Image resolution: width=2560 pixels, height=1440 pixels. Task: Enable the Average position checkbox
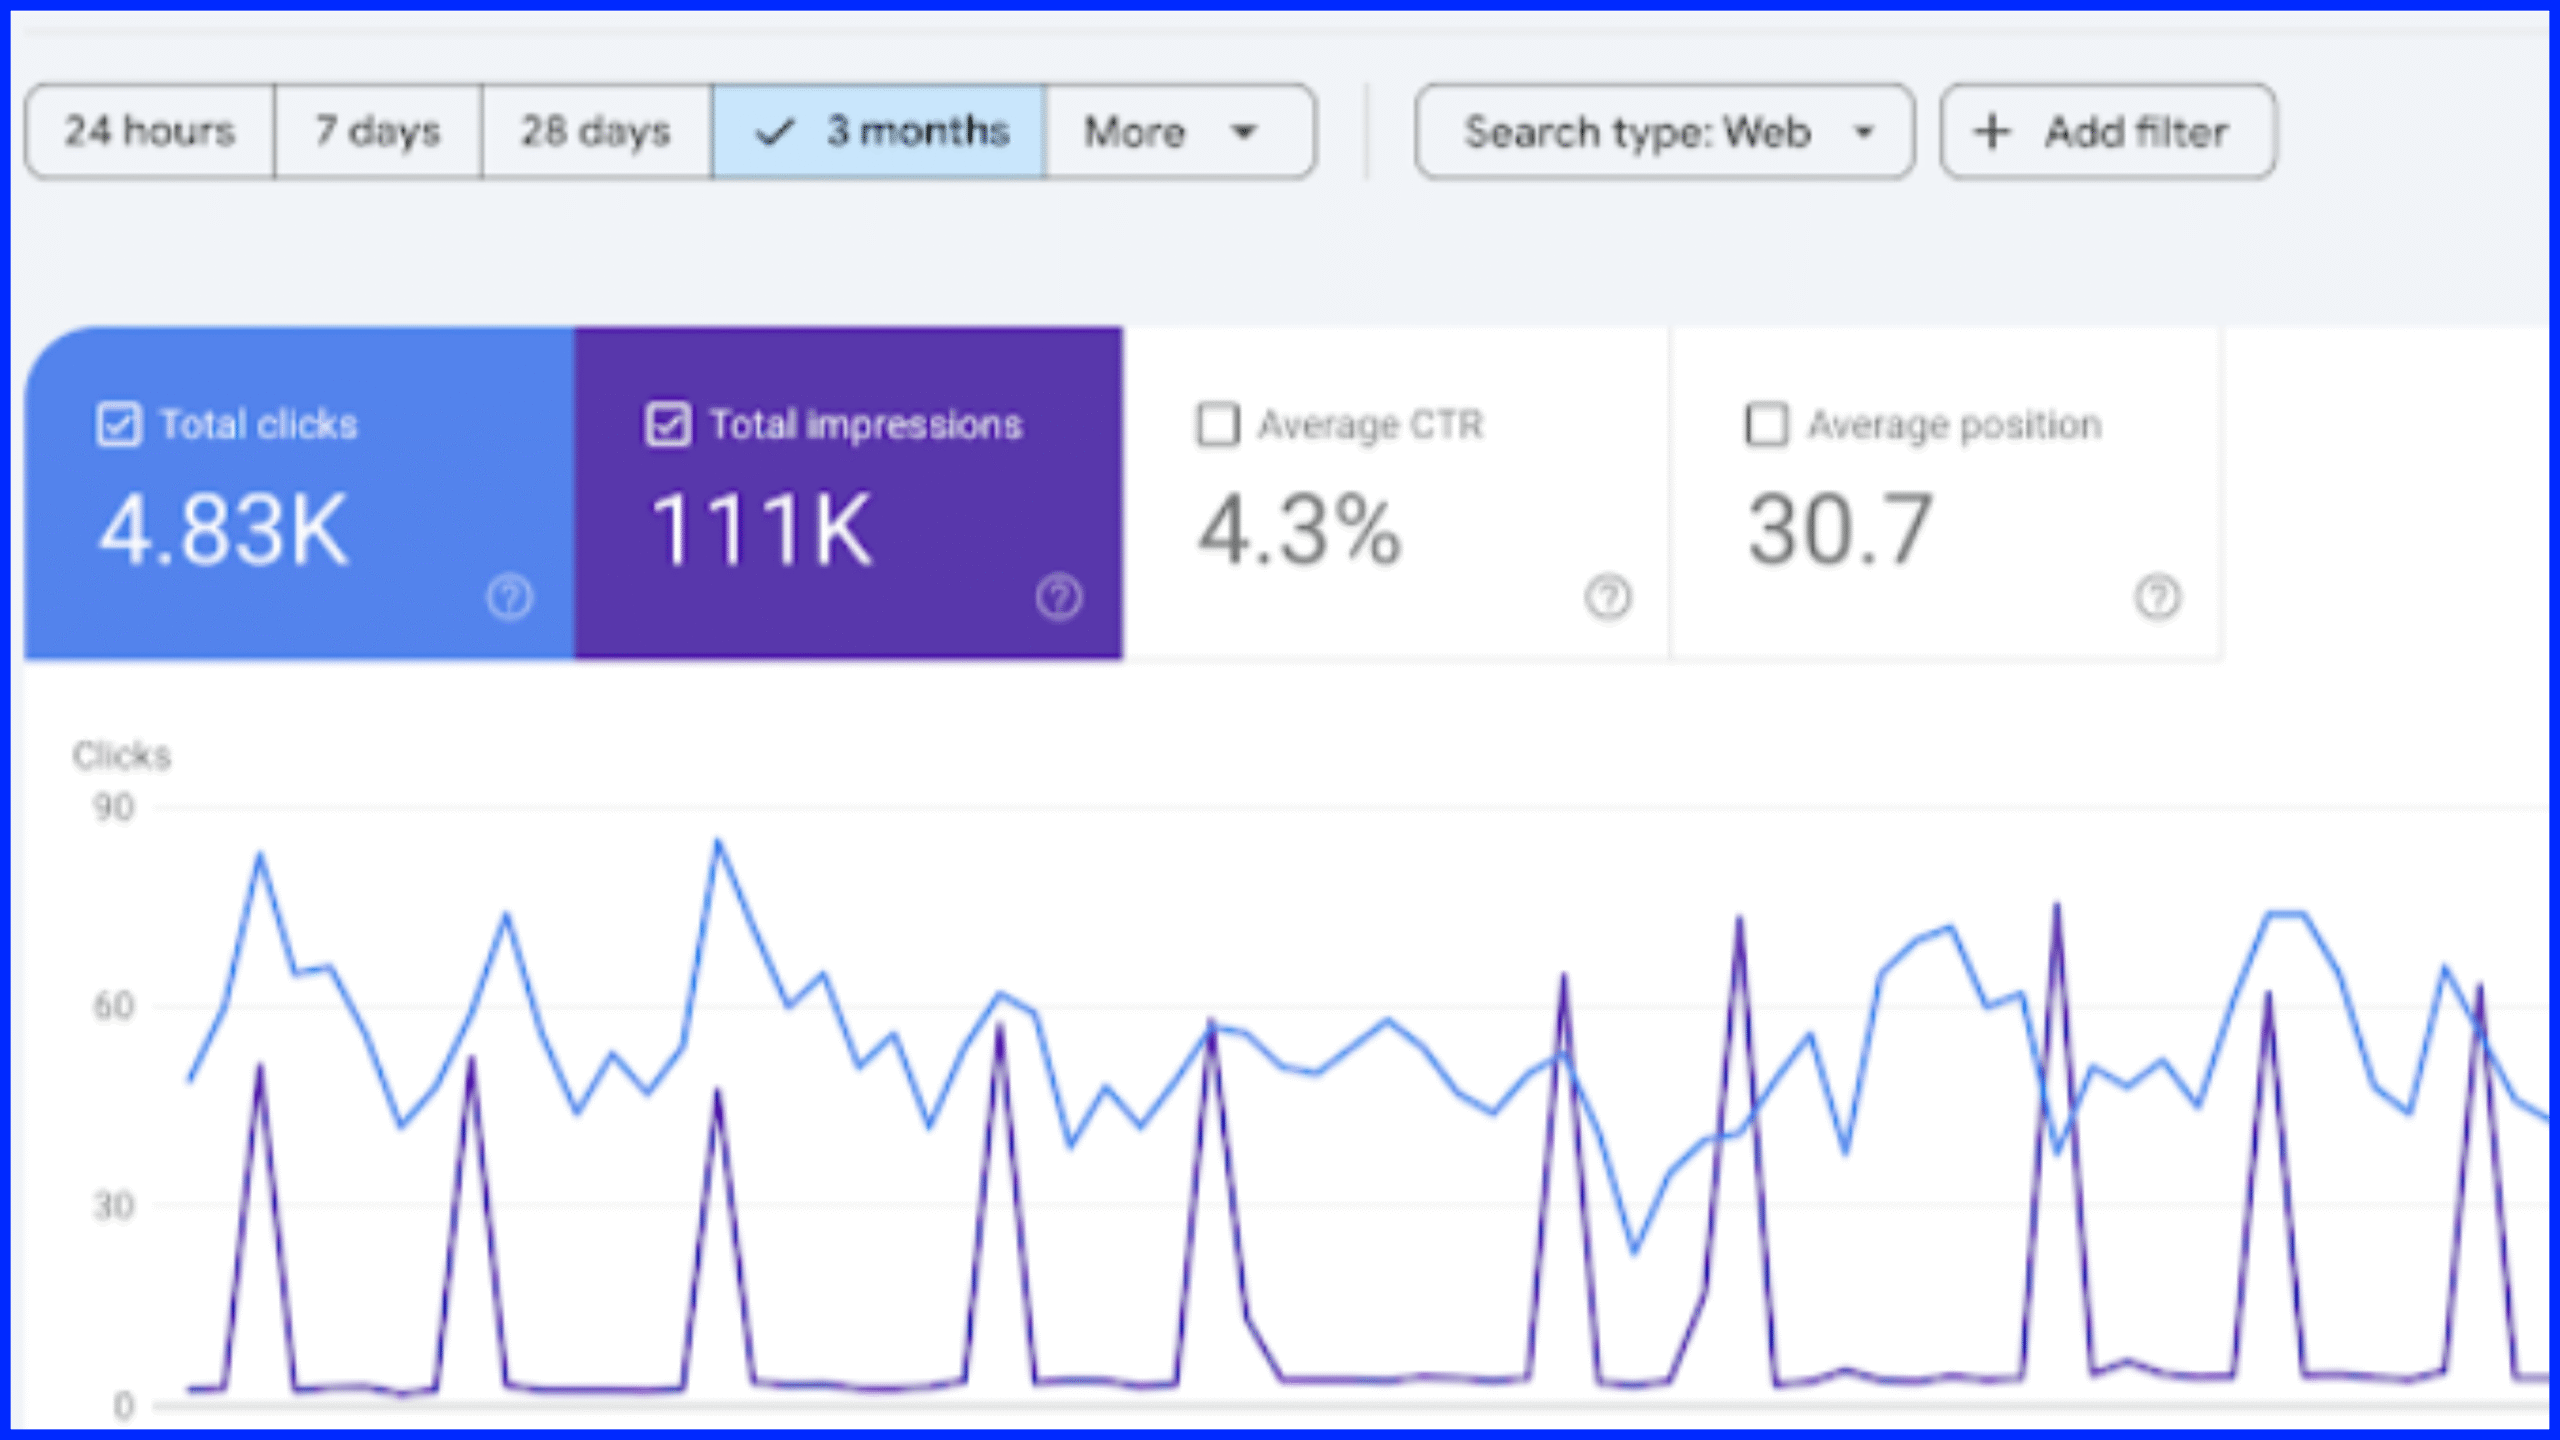point(1766,424)
